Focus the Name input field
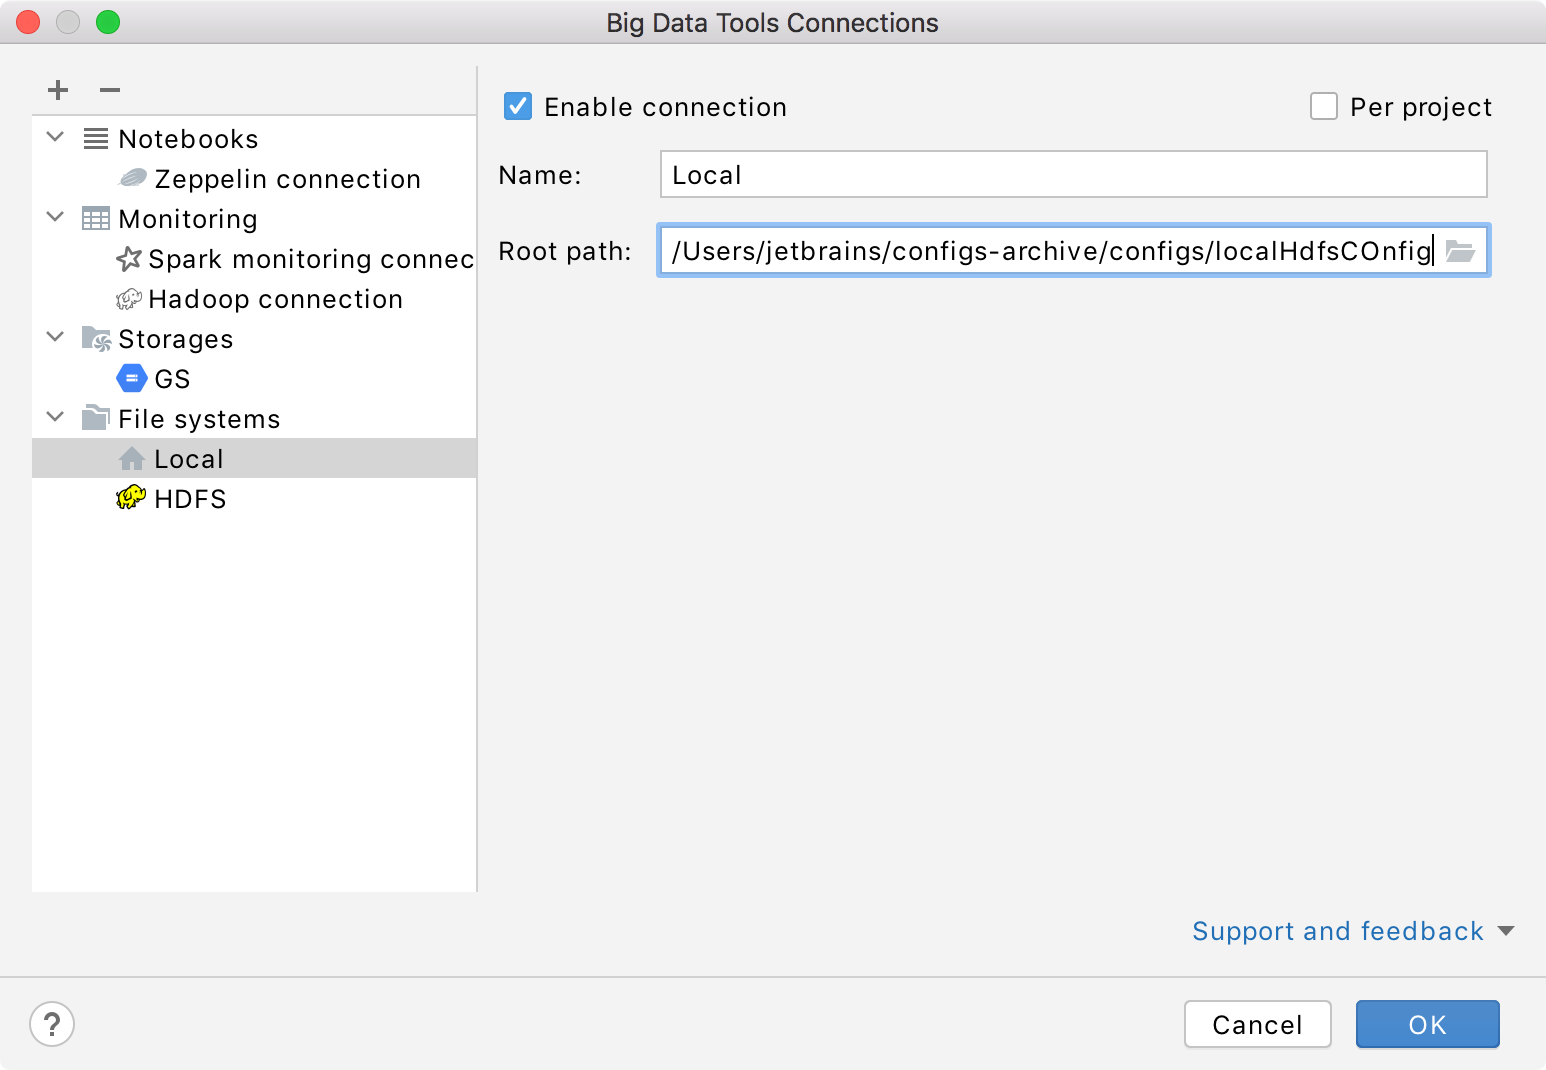This screenshot has width=1546, height=1070. (1074, 174)
